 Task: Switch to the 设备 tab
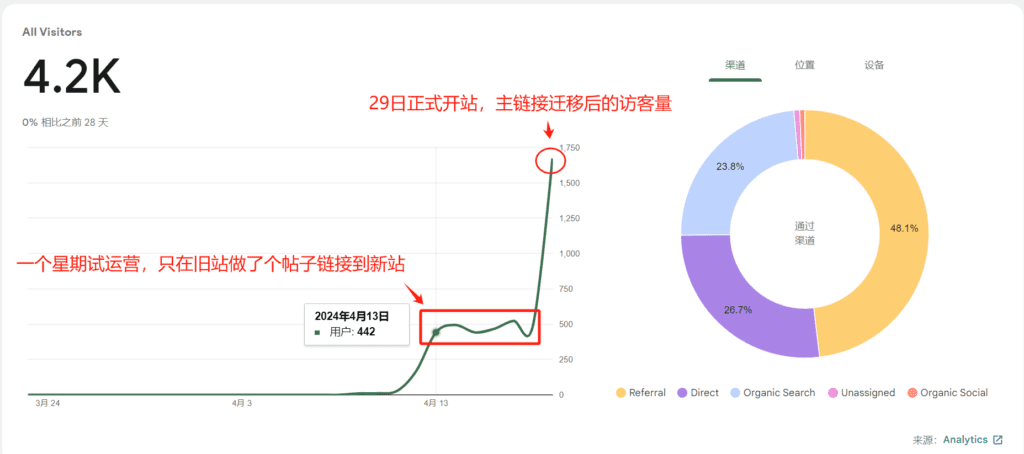[x=874, y=65]
